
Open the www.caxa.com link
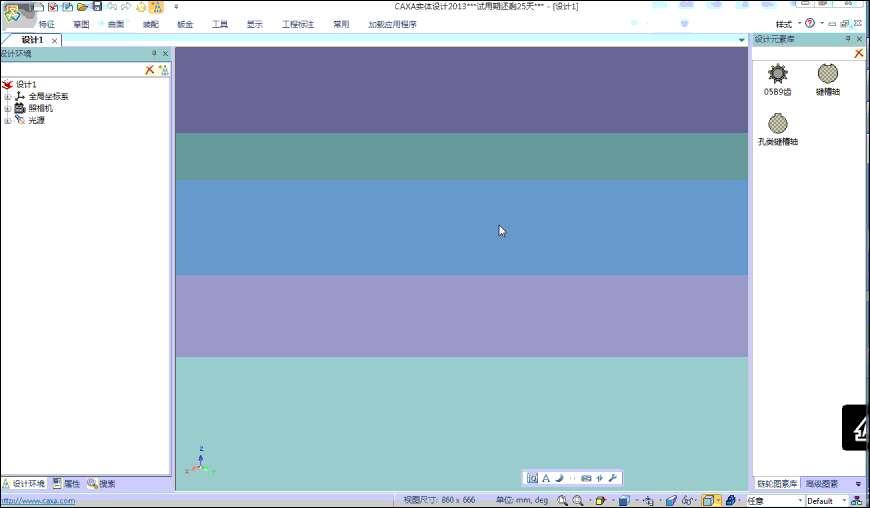[x=38, y=501]
